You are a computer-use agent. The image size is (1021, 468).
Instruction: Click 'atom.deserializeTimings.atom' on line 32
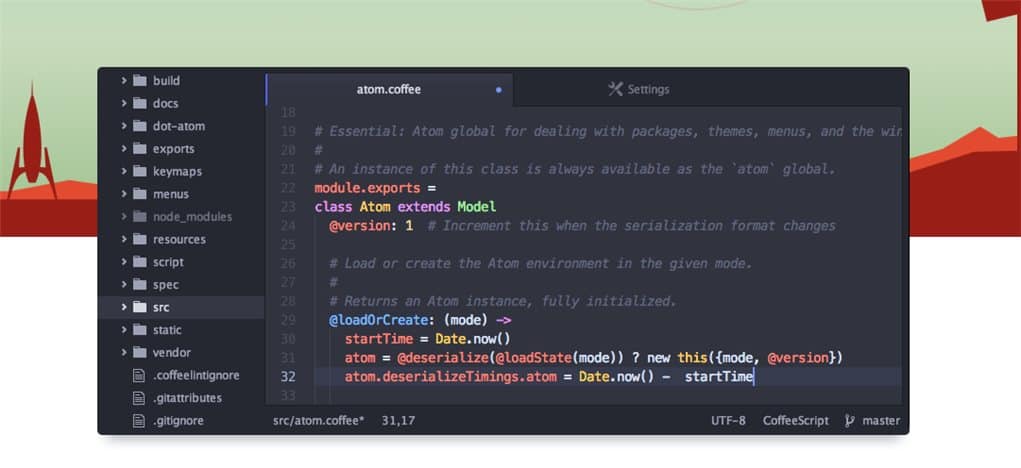[451, 377]
